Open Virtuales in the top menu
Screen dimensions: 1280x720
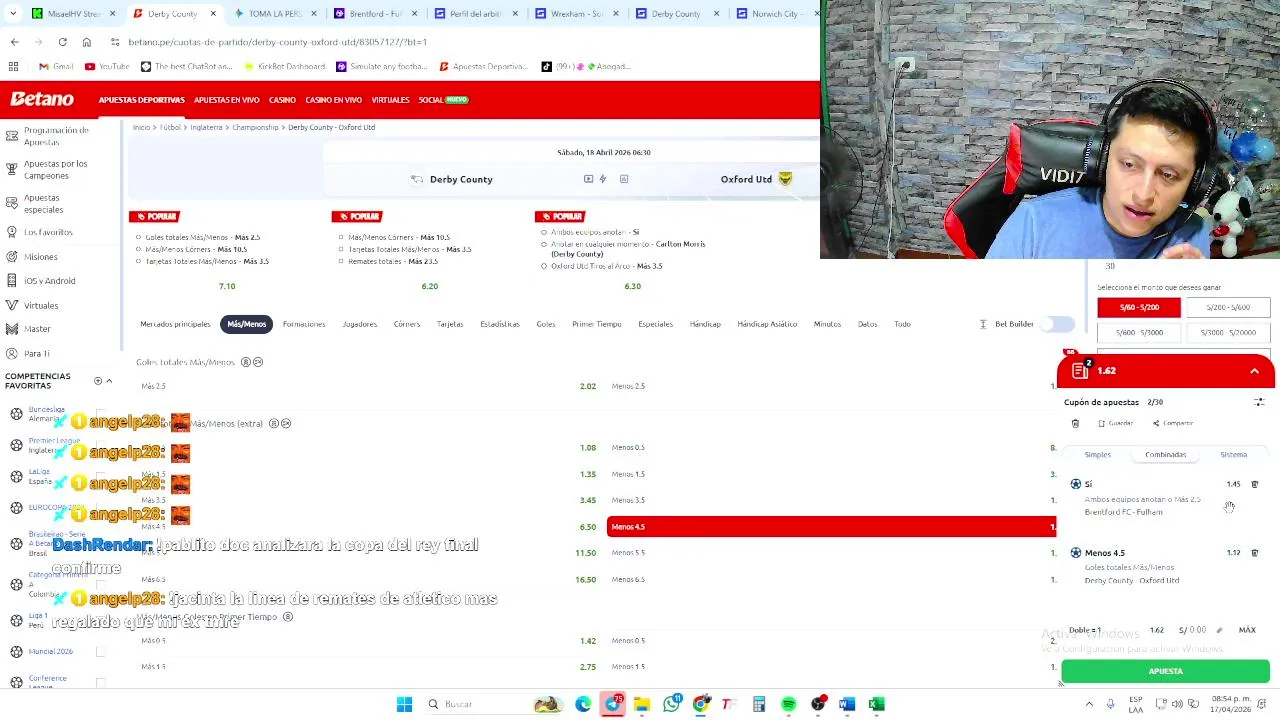click(x=390, y=100)
